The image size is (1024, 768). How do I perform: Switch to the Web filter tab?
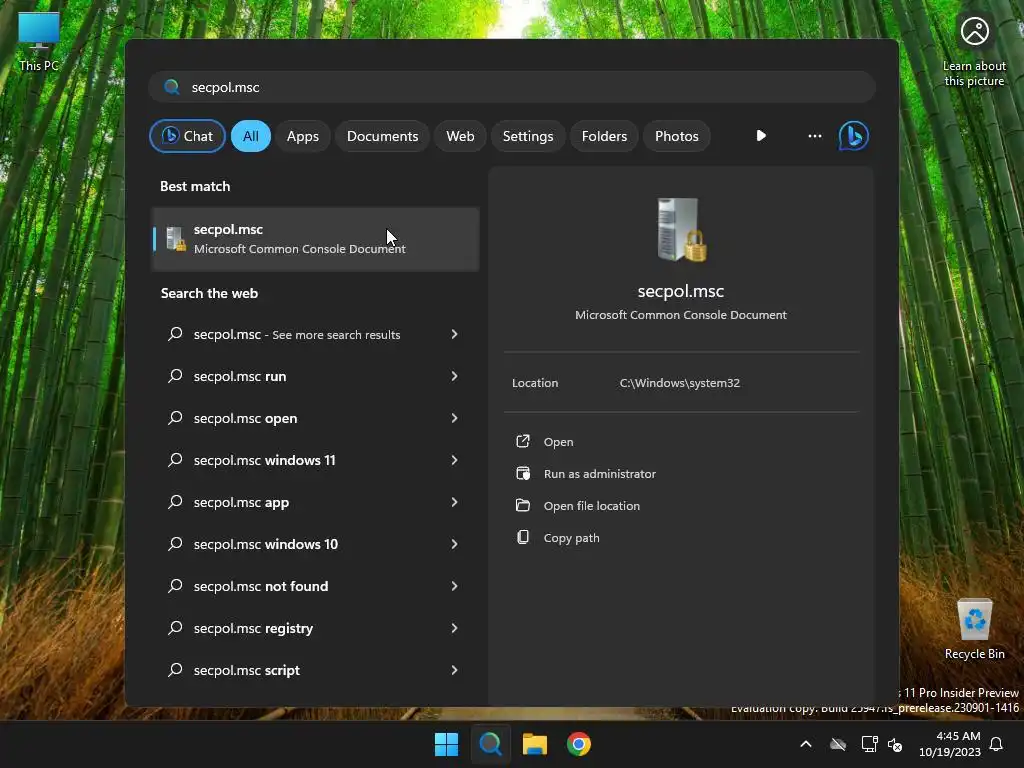point(460,136)
